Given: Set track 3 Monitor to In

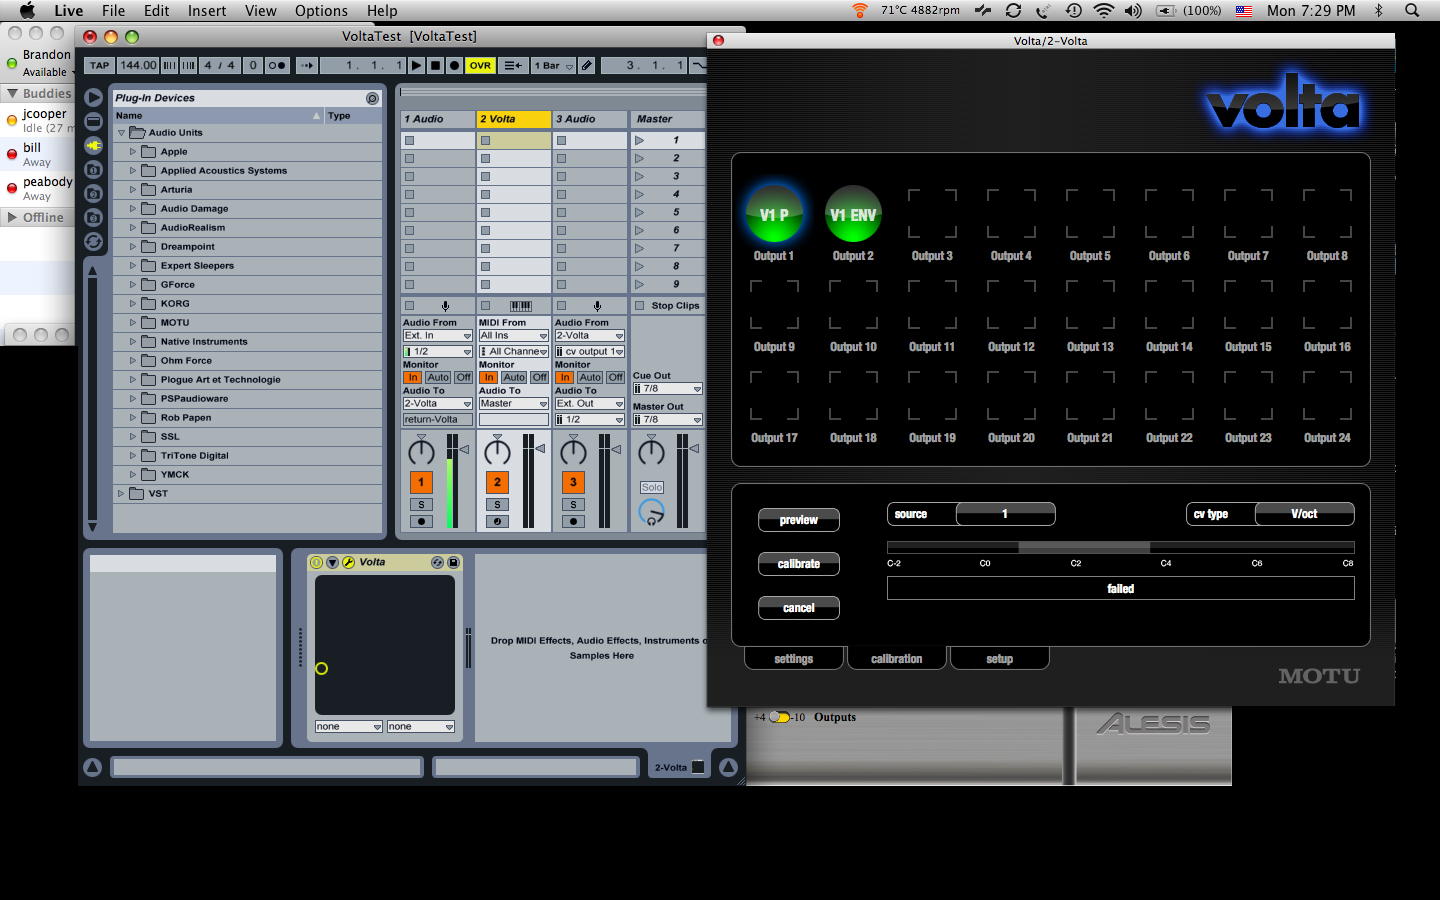Looking at the screenshot, I should pos(565,378).
